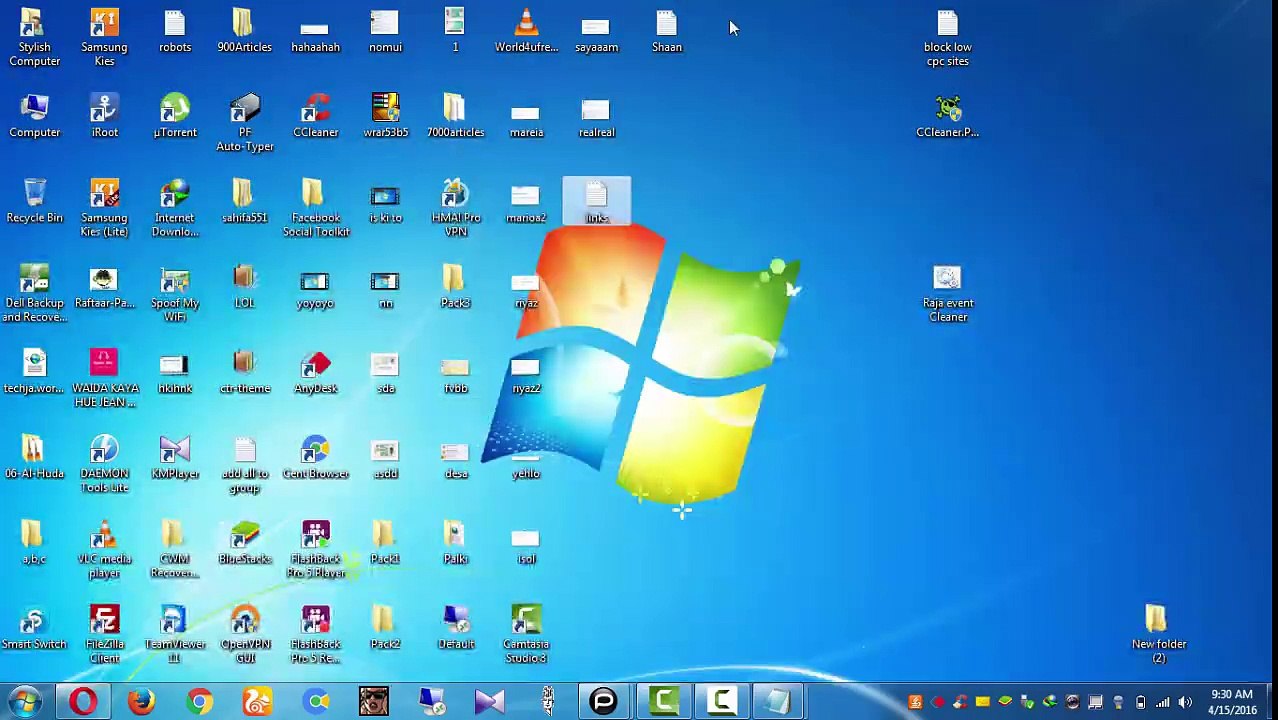Open Internet Download Manager shortcut

(175, 208)
